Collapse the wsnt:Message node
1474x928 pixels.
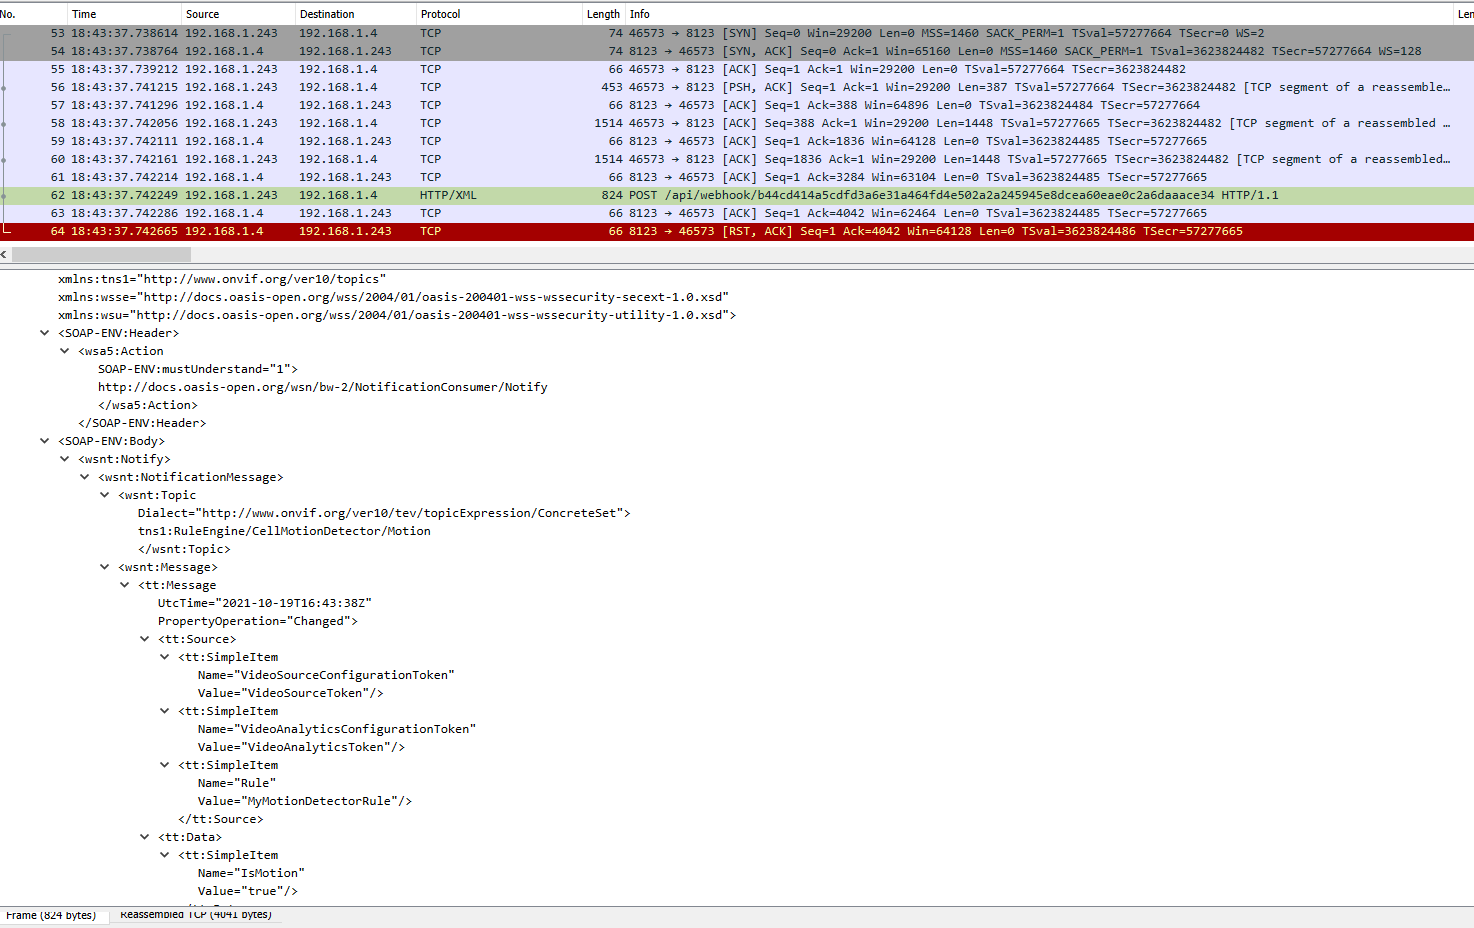point(105,567)
